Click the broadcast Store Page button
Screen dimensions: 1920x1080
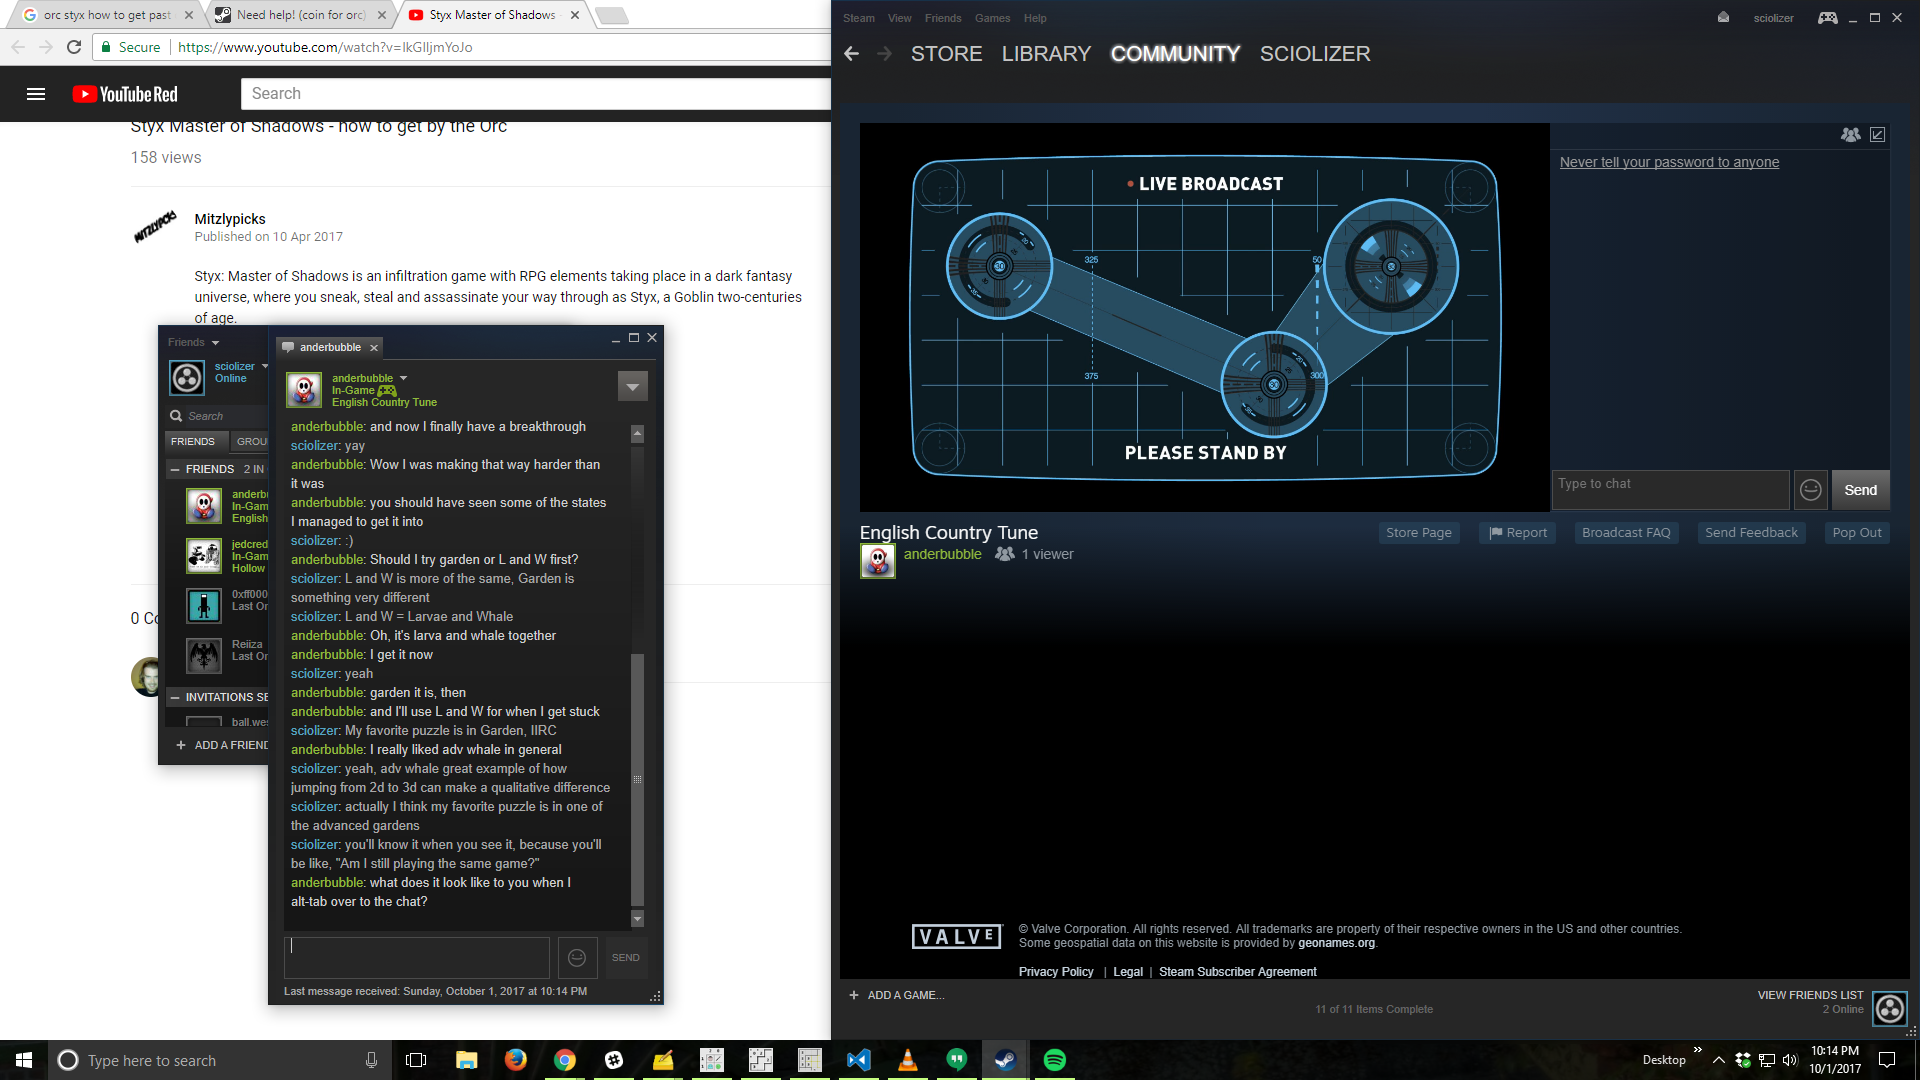click(x=1419, y=533)
